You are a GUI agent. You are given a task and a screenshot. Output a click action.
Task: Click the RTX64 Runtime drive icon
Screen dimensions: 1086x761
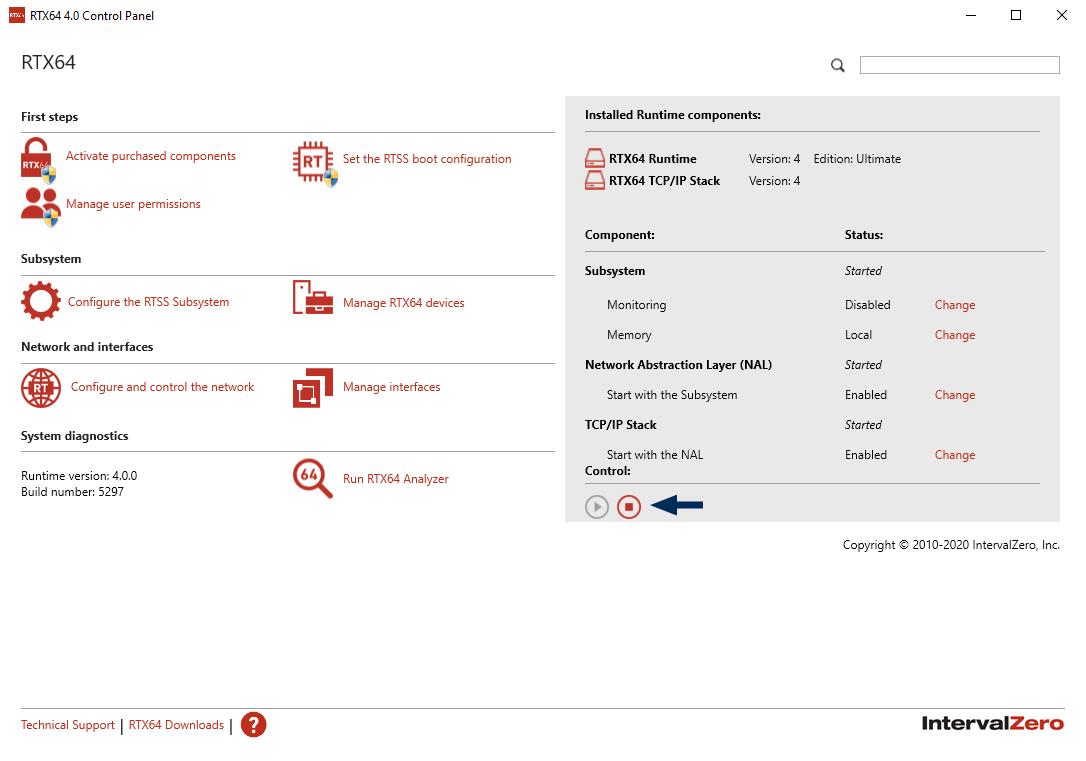(595, 159)
